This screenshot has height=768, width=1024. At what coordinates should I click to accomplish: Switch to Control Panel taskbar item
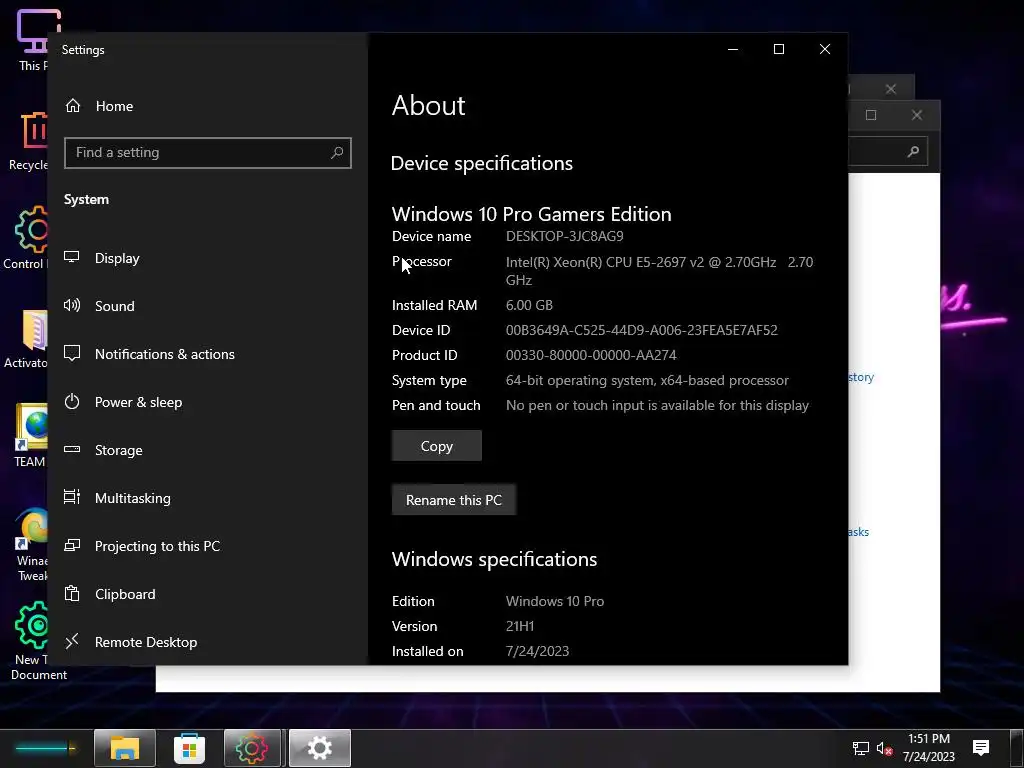point(252,748)
